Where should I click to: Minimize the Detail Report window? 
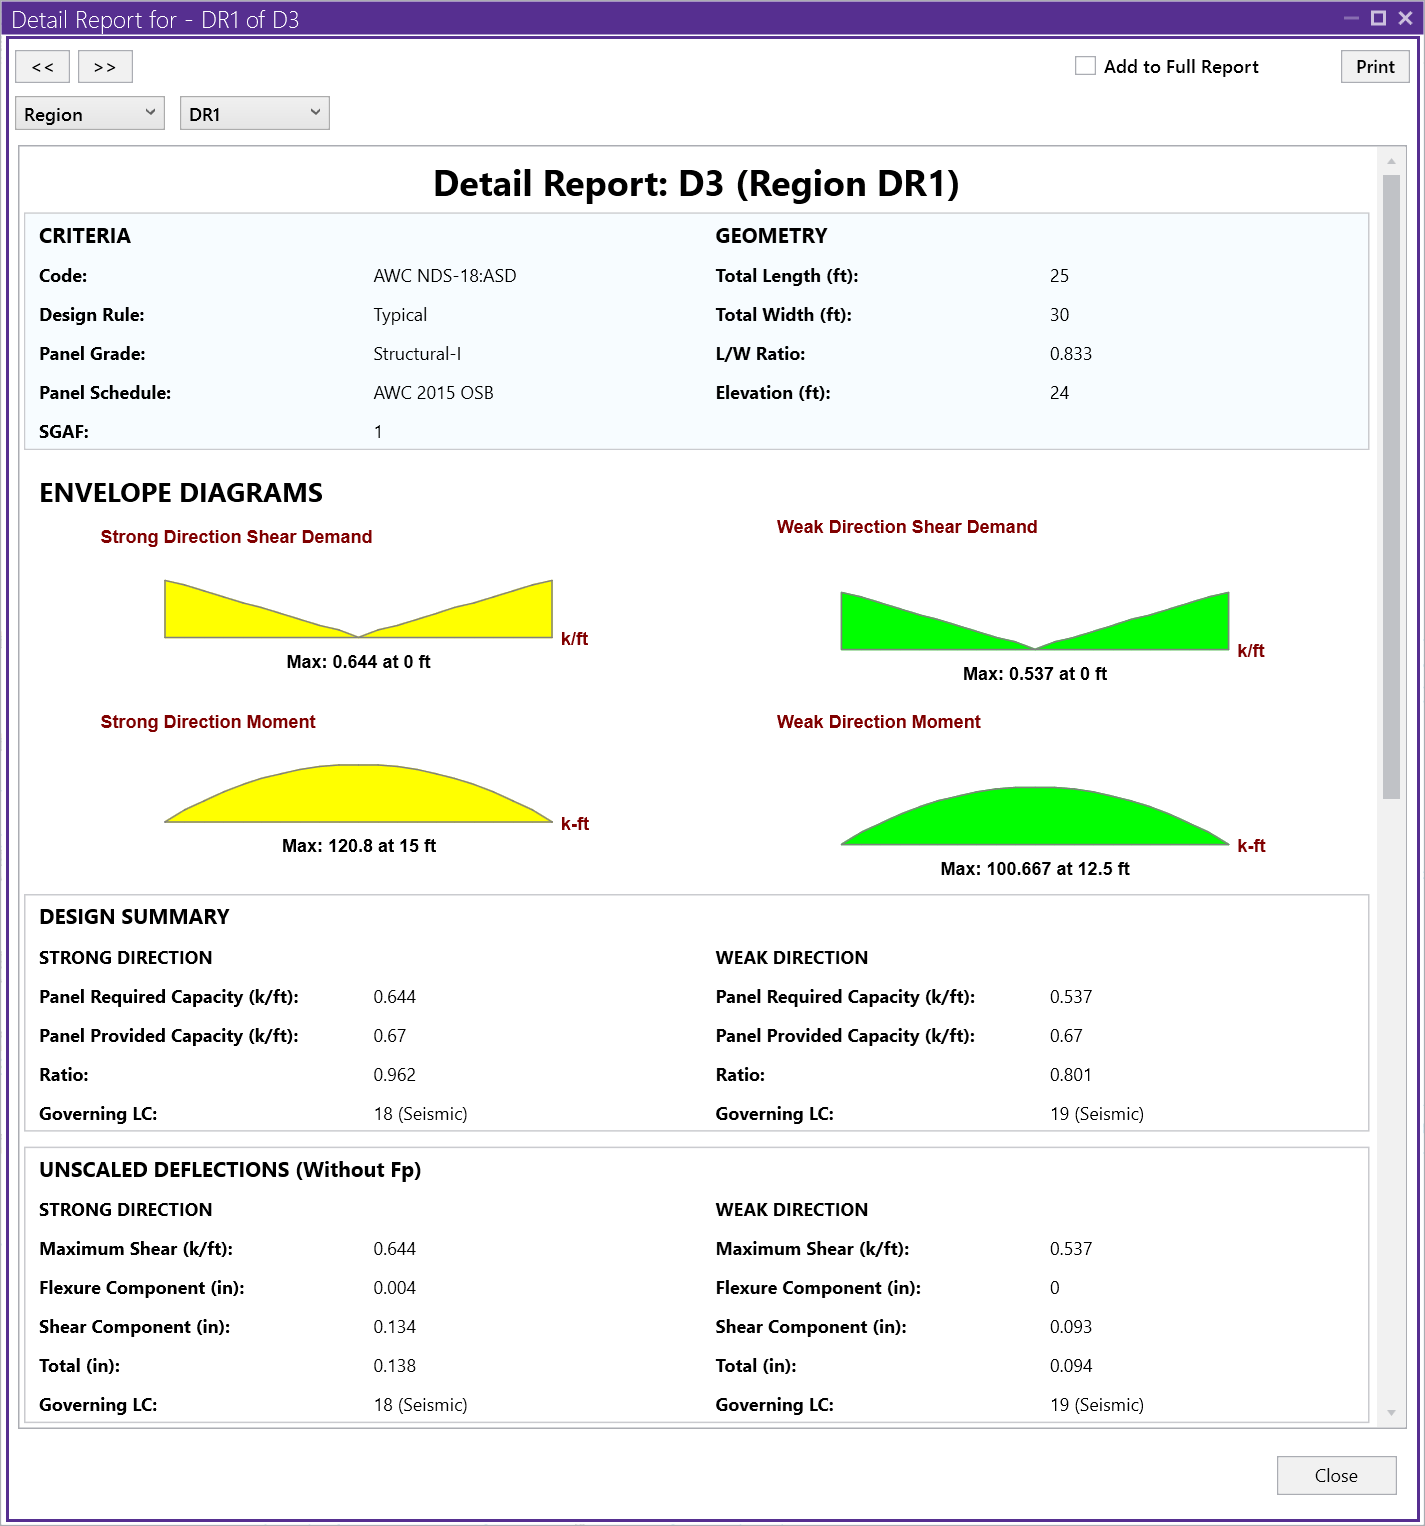(x=1351, y=18)
